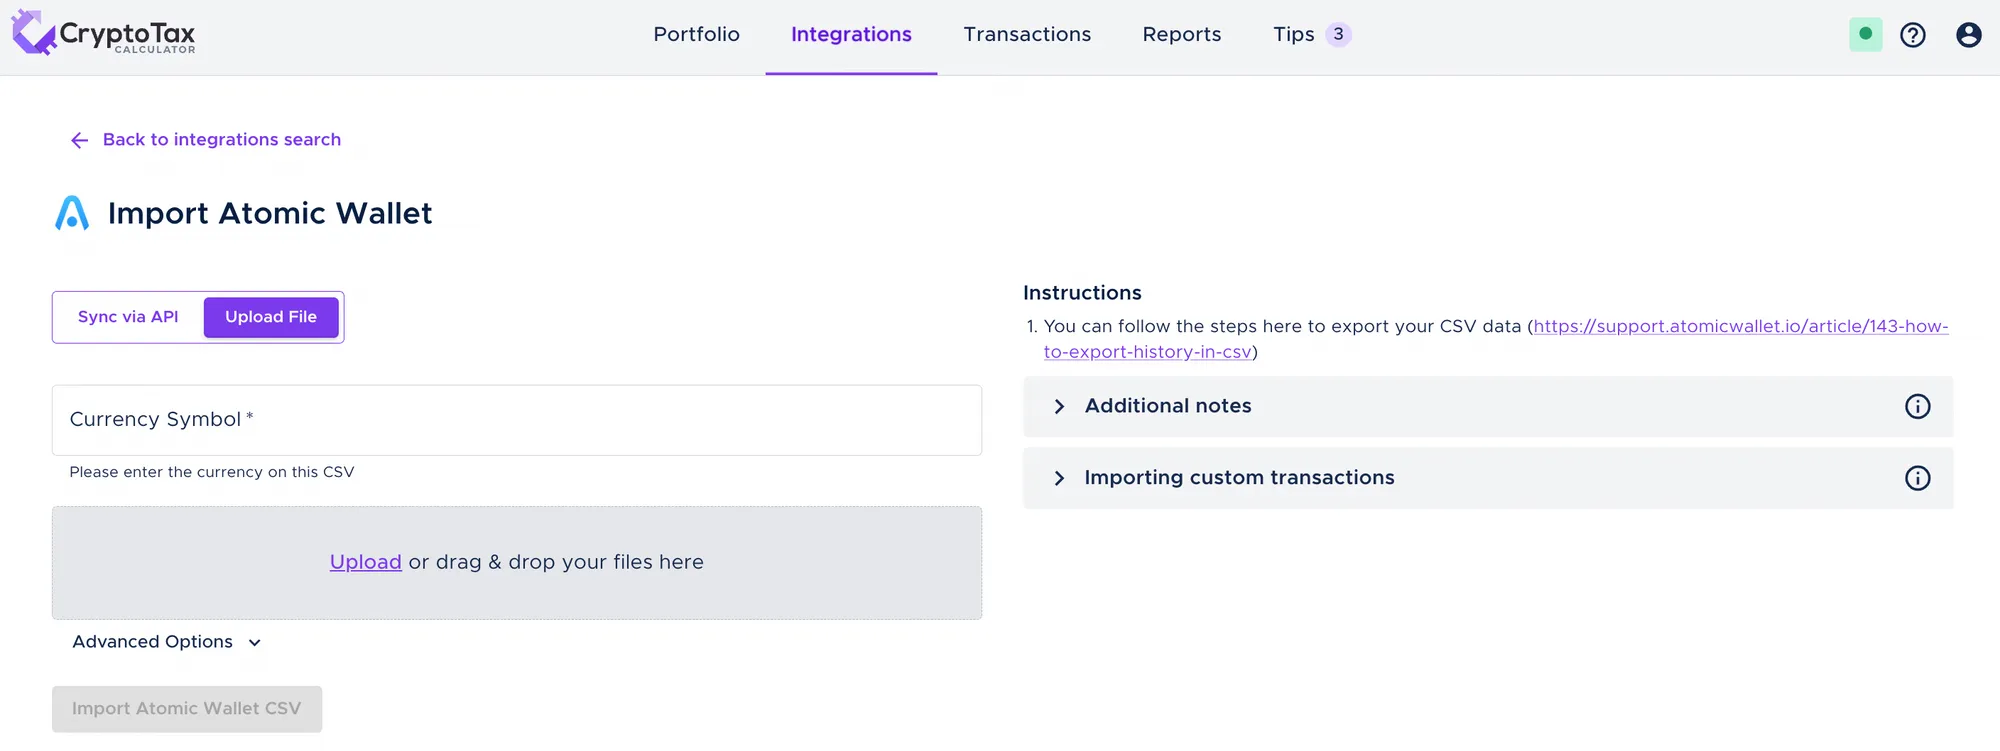Screen dimensions: 2000x751
Task: Open the help question mark icon
Action: point(1913,35)
